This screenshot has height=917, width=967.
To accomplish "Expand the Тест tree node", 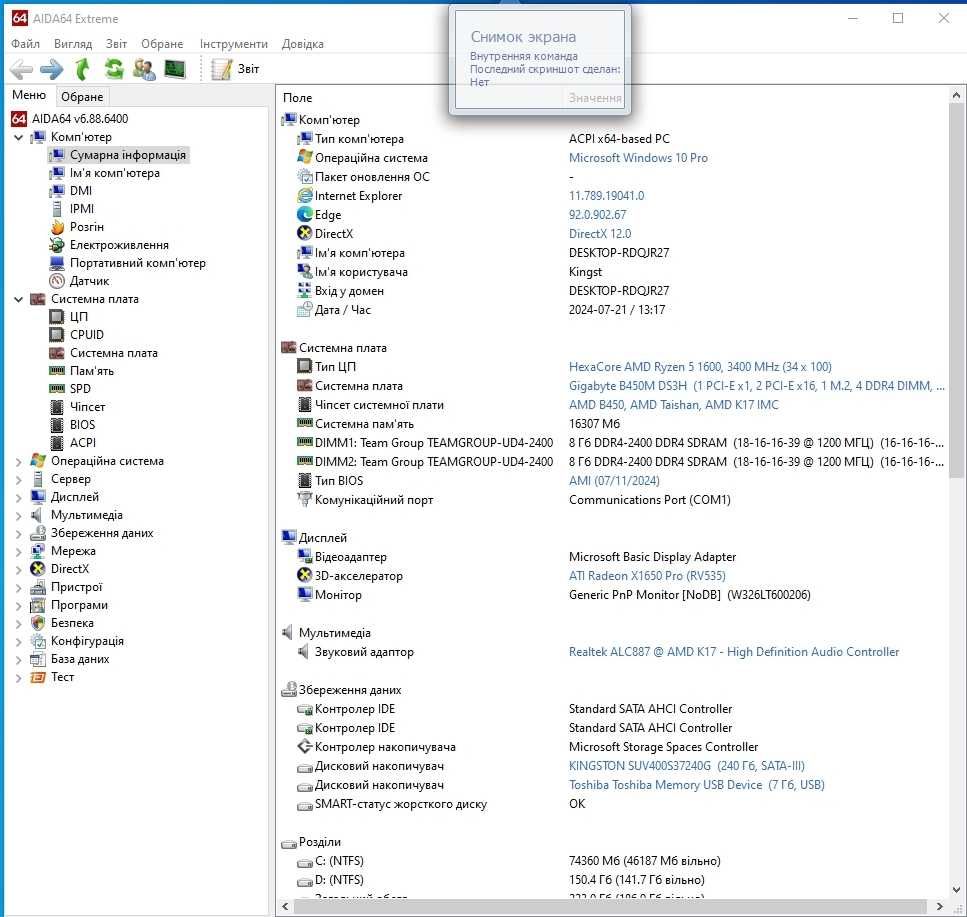I will [x=19, y=677].
